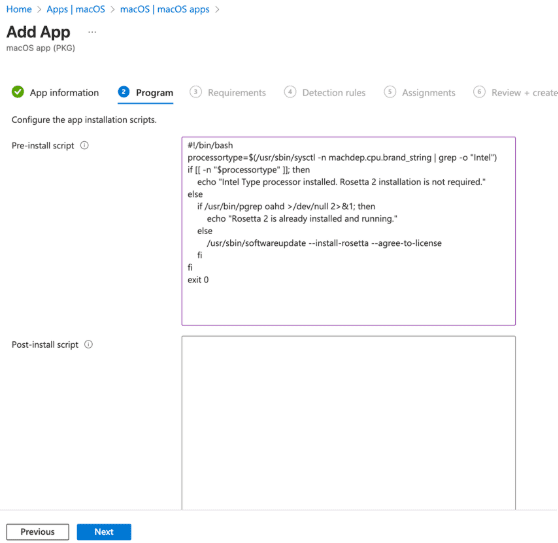Click the step 2 Program circle icon
The height and width of the screenshot is (543, 558).
123,92
